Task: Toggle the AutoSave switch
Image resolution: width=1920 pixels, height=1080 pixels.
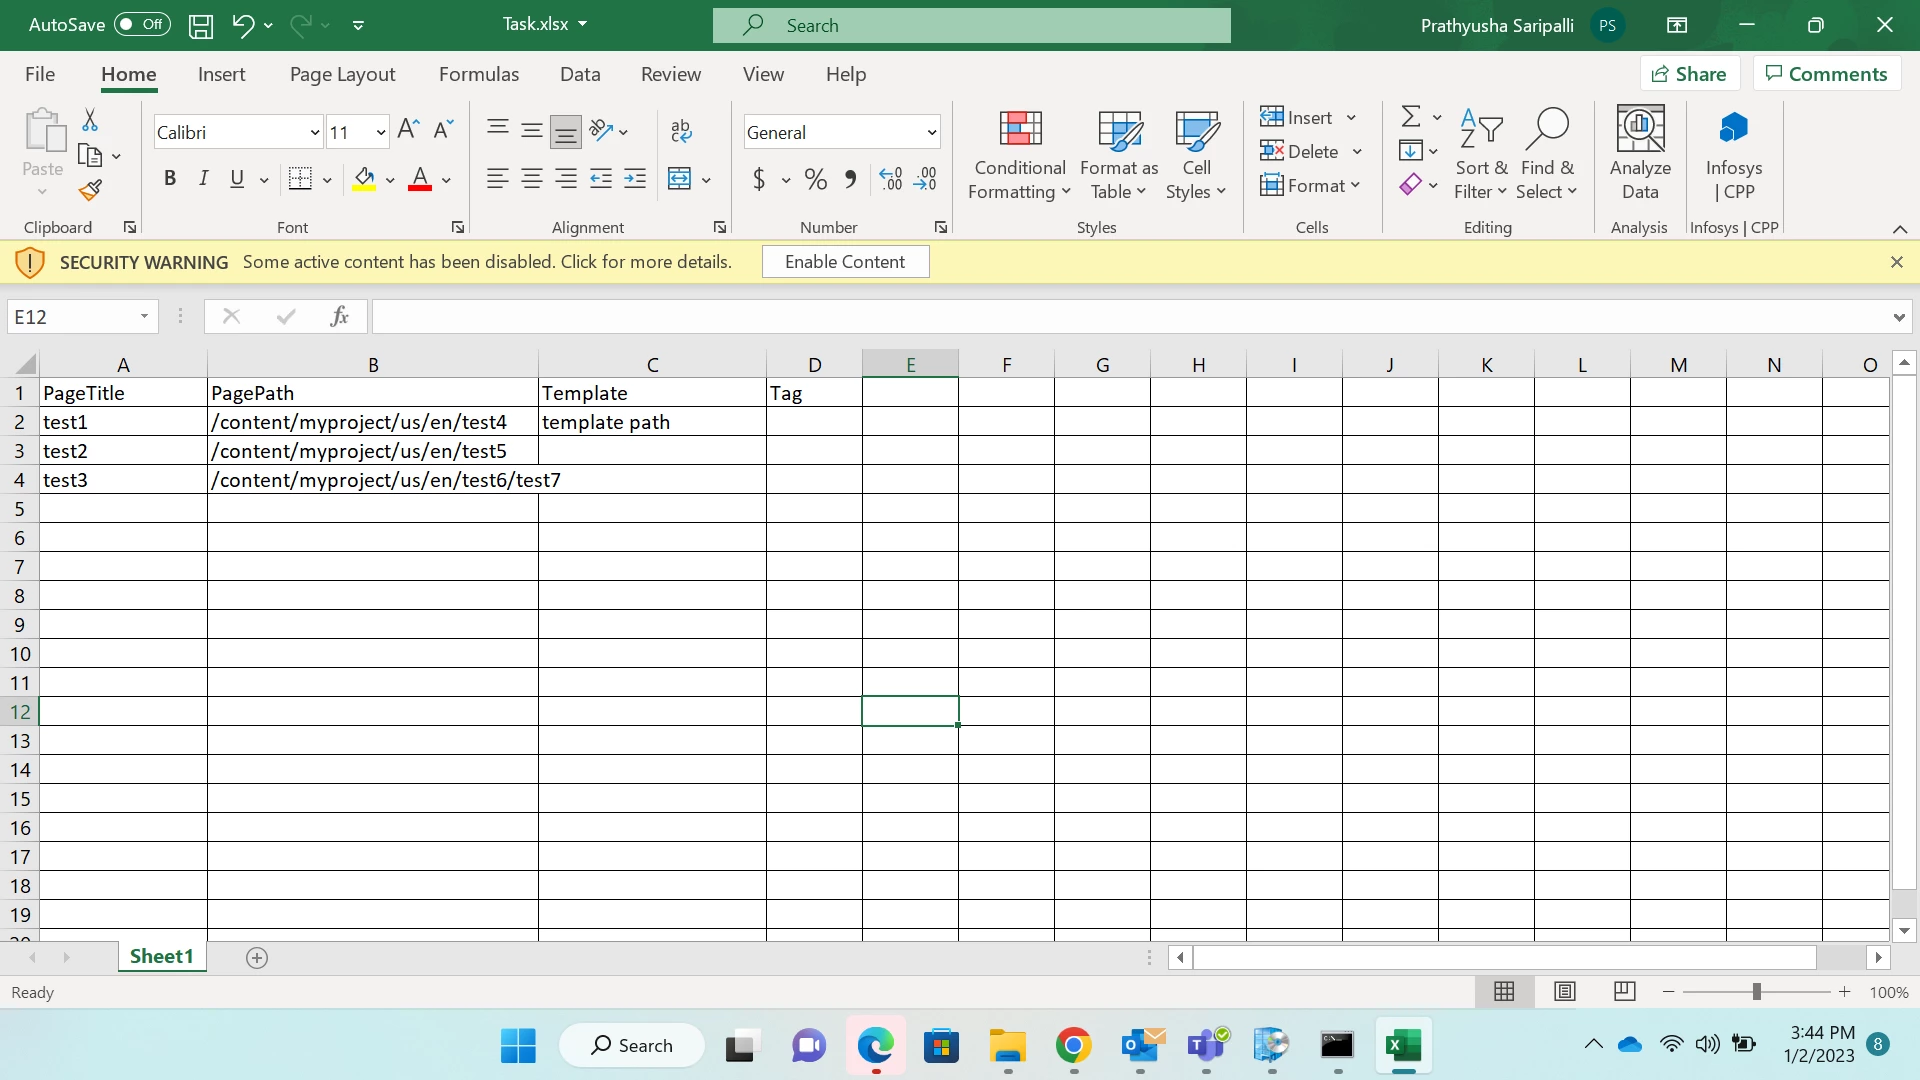Action: [x=141, y=24]
